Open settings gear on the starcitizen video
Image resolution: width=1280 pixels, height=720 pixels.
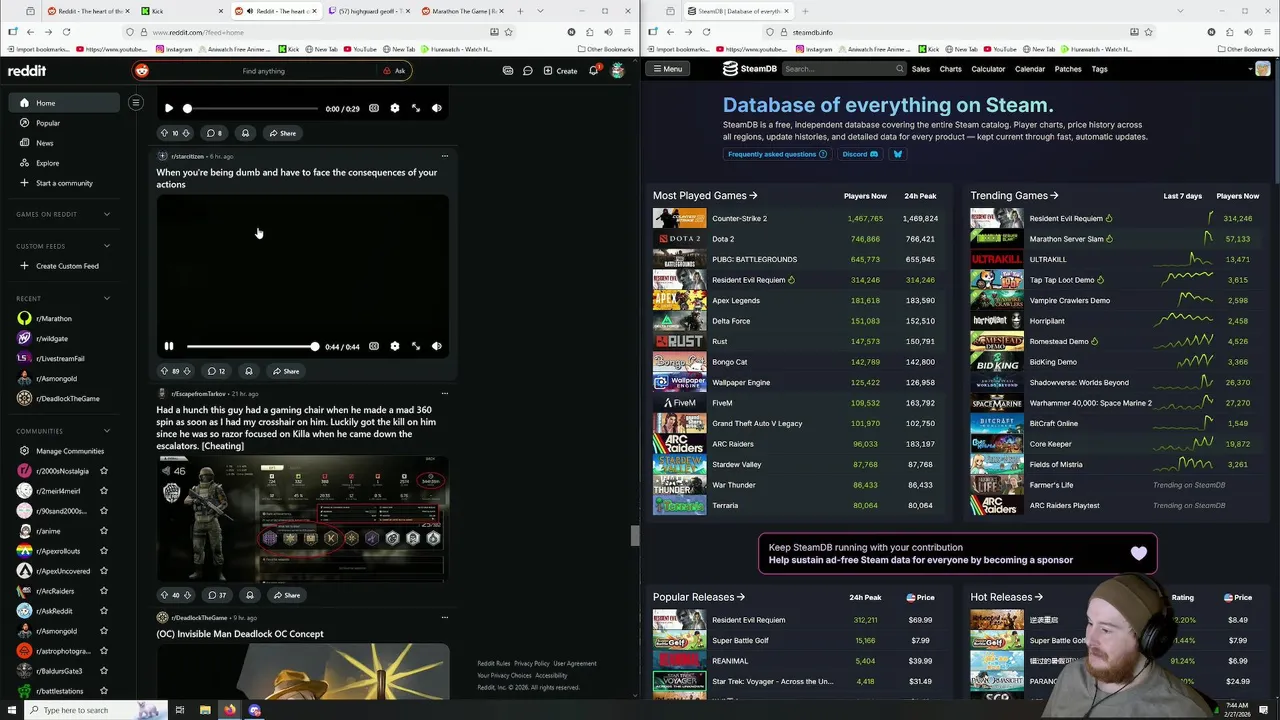[395, 346]
